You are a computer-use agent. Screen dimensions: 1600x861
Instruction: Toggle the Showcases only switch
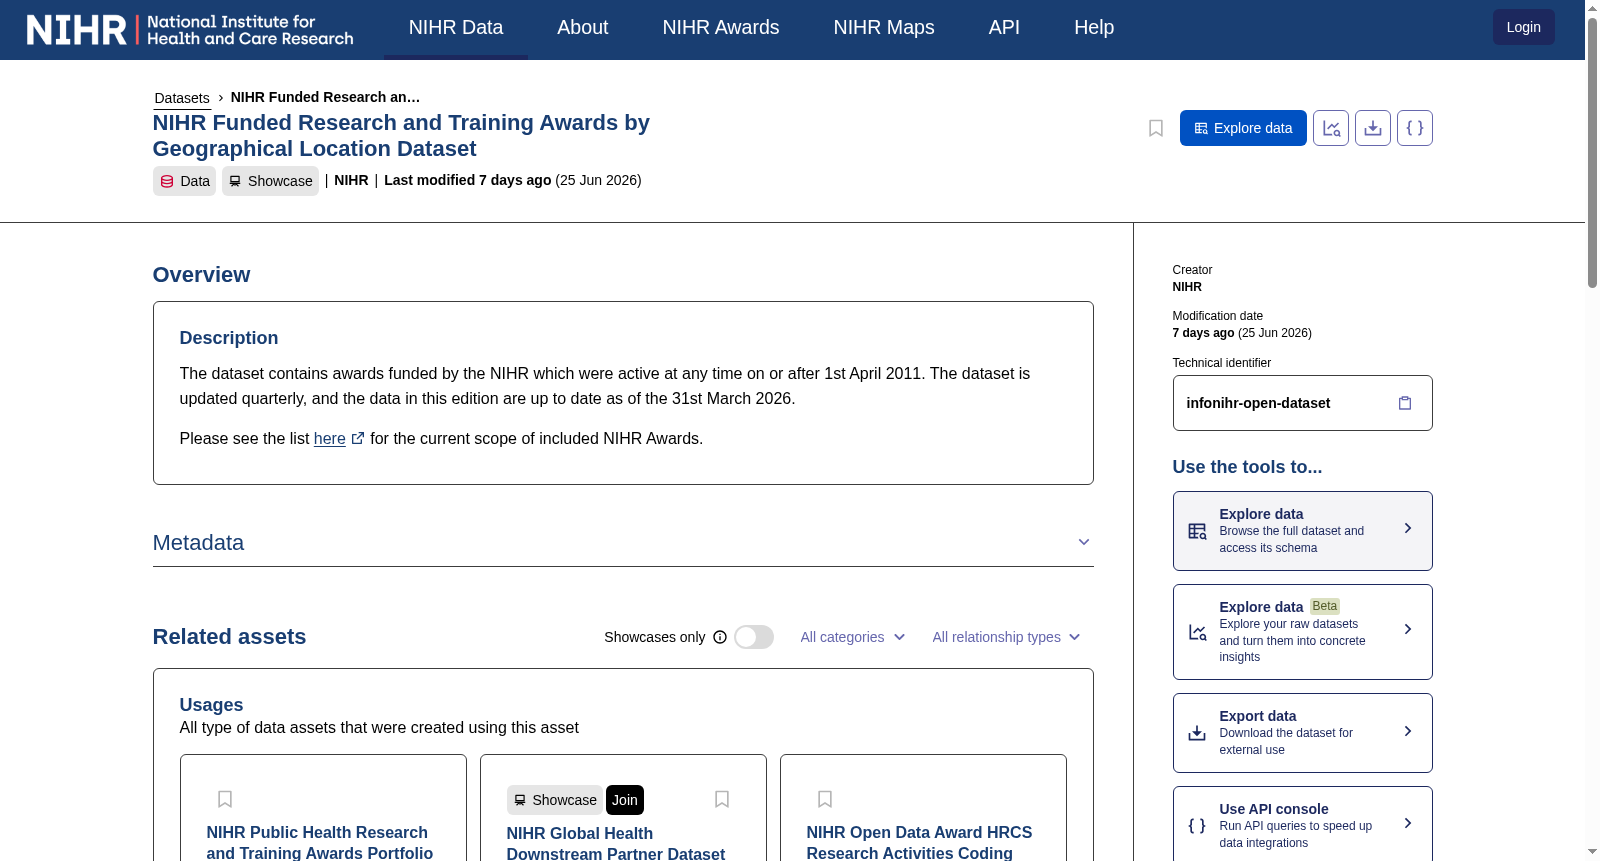pos(754,637)
